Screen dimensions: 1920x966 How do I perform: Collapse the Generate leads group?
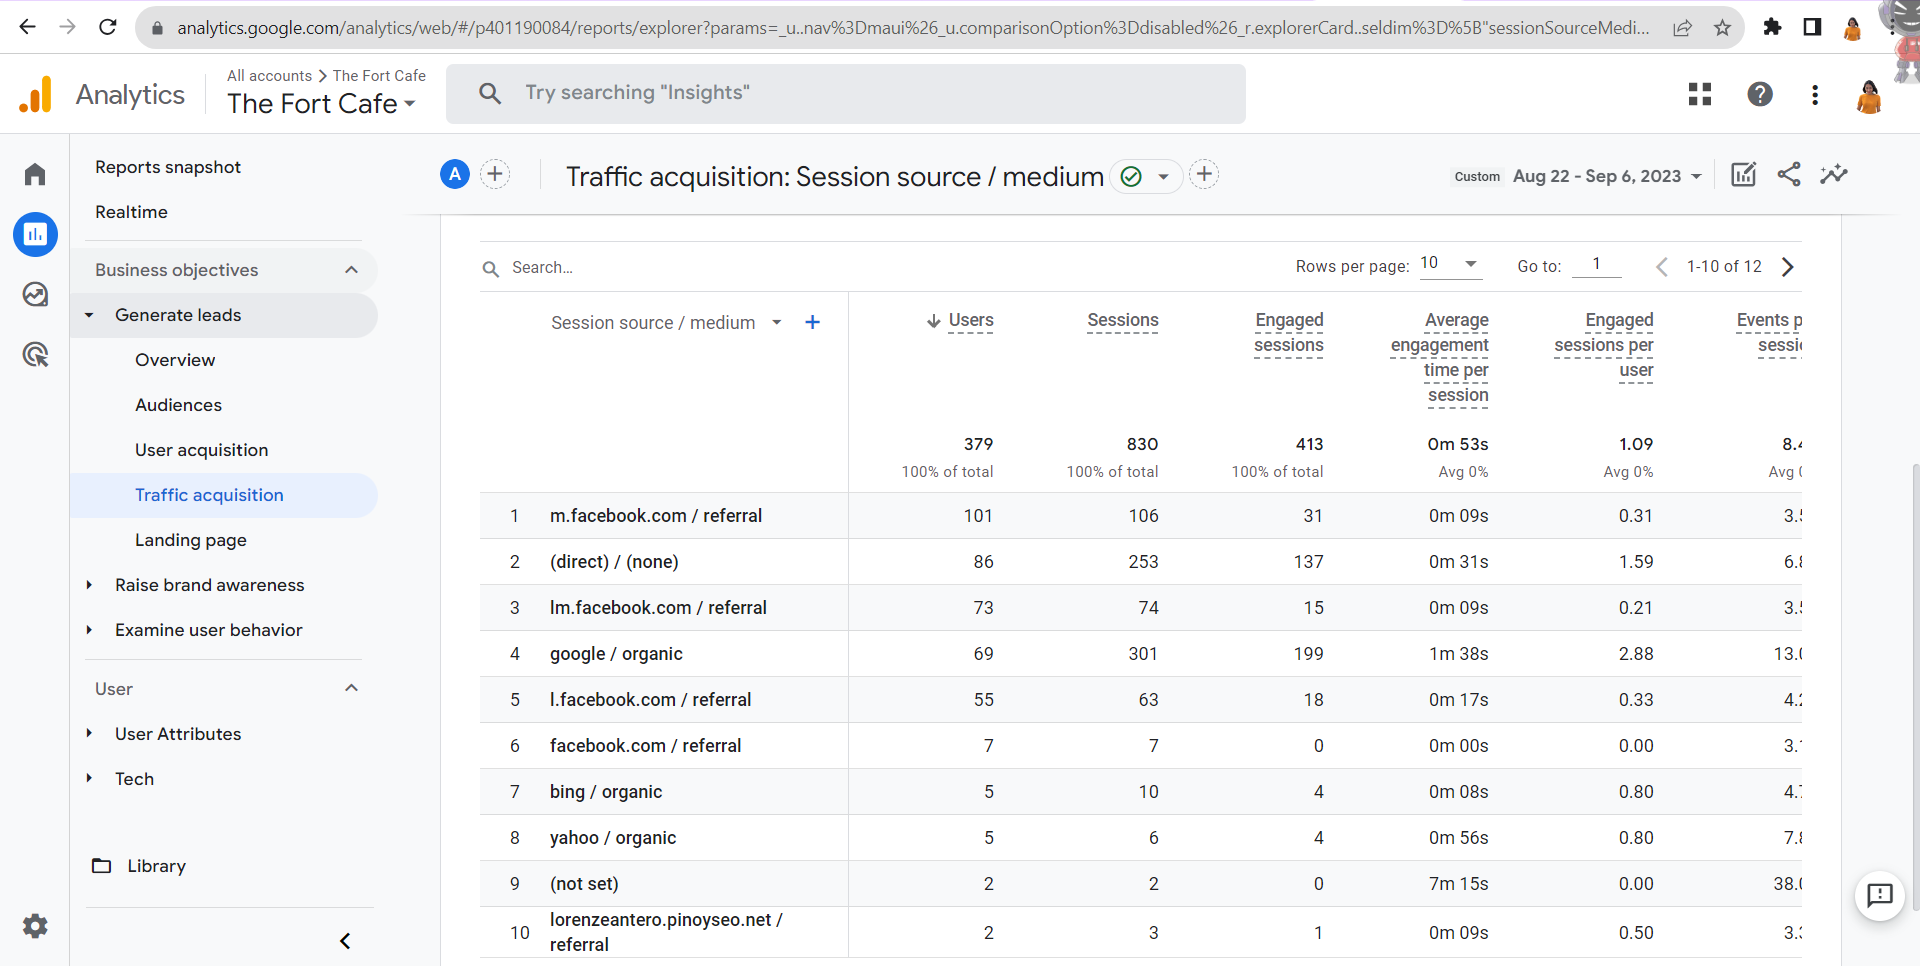click(x=89, y=315)
